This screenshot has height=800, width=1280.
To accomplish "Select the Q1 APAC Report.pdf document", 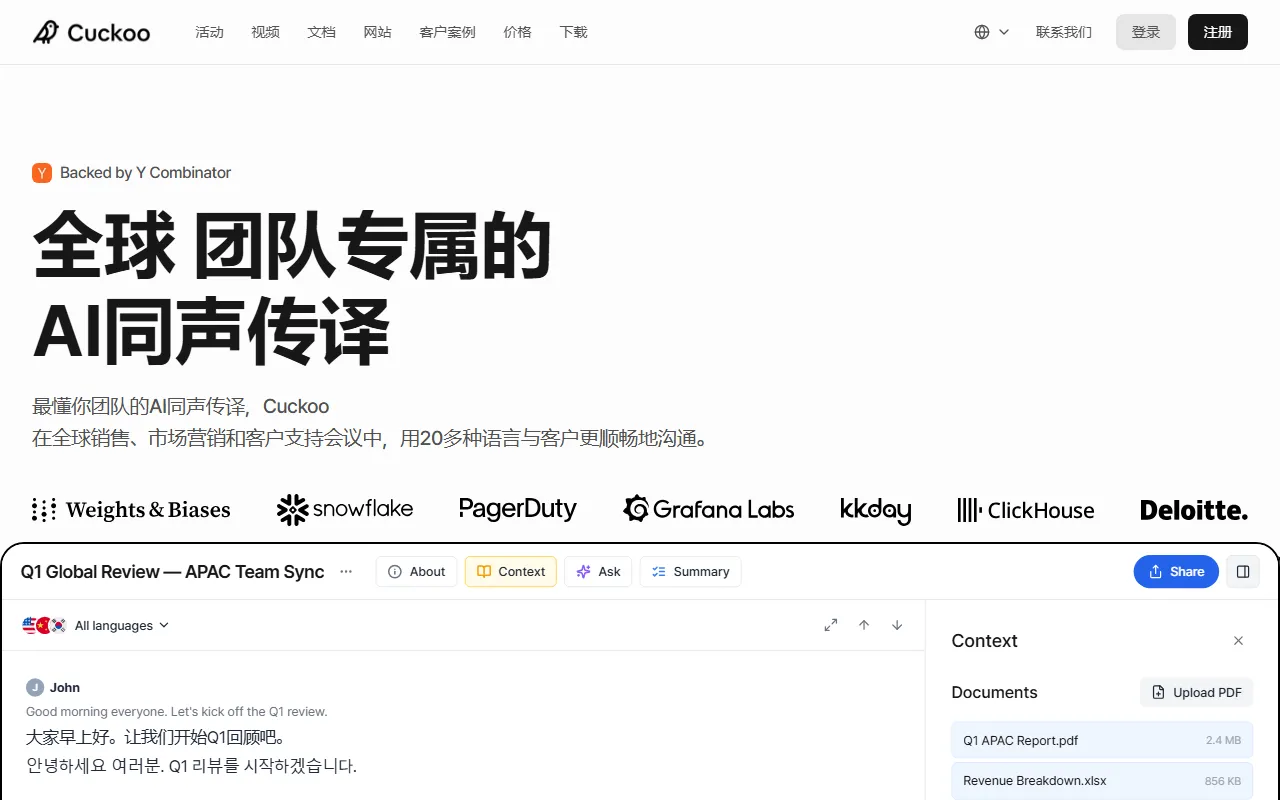I will (1020, 740).
